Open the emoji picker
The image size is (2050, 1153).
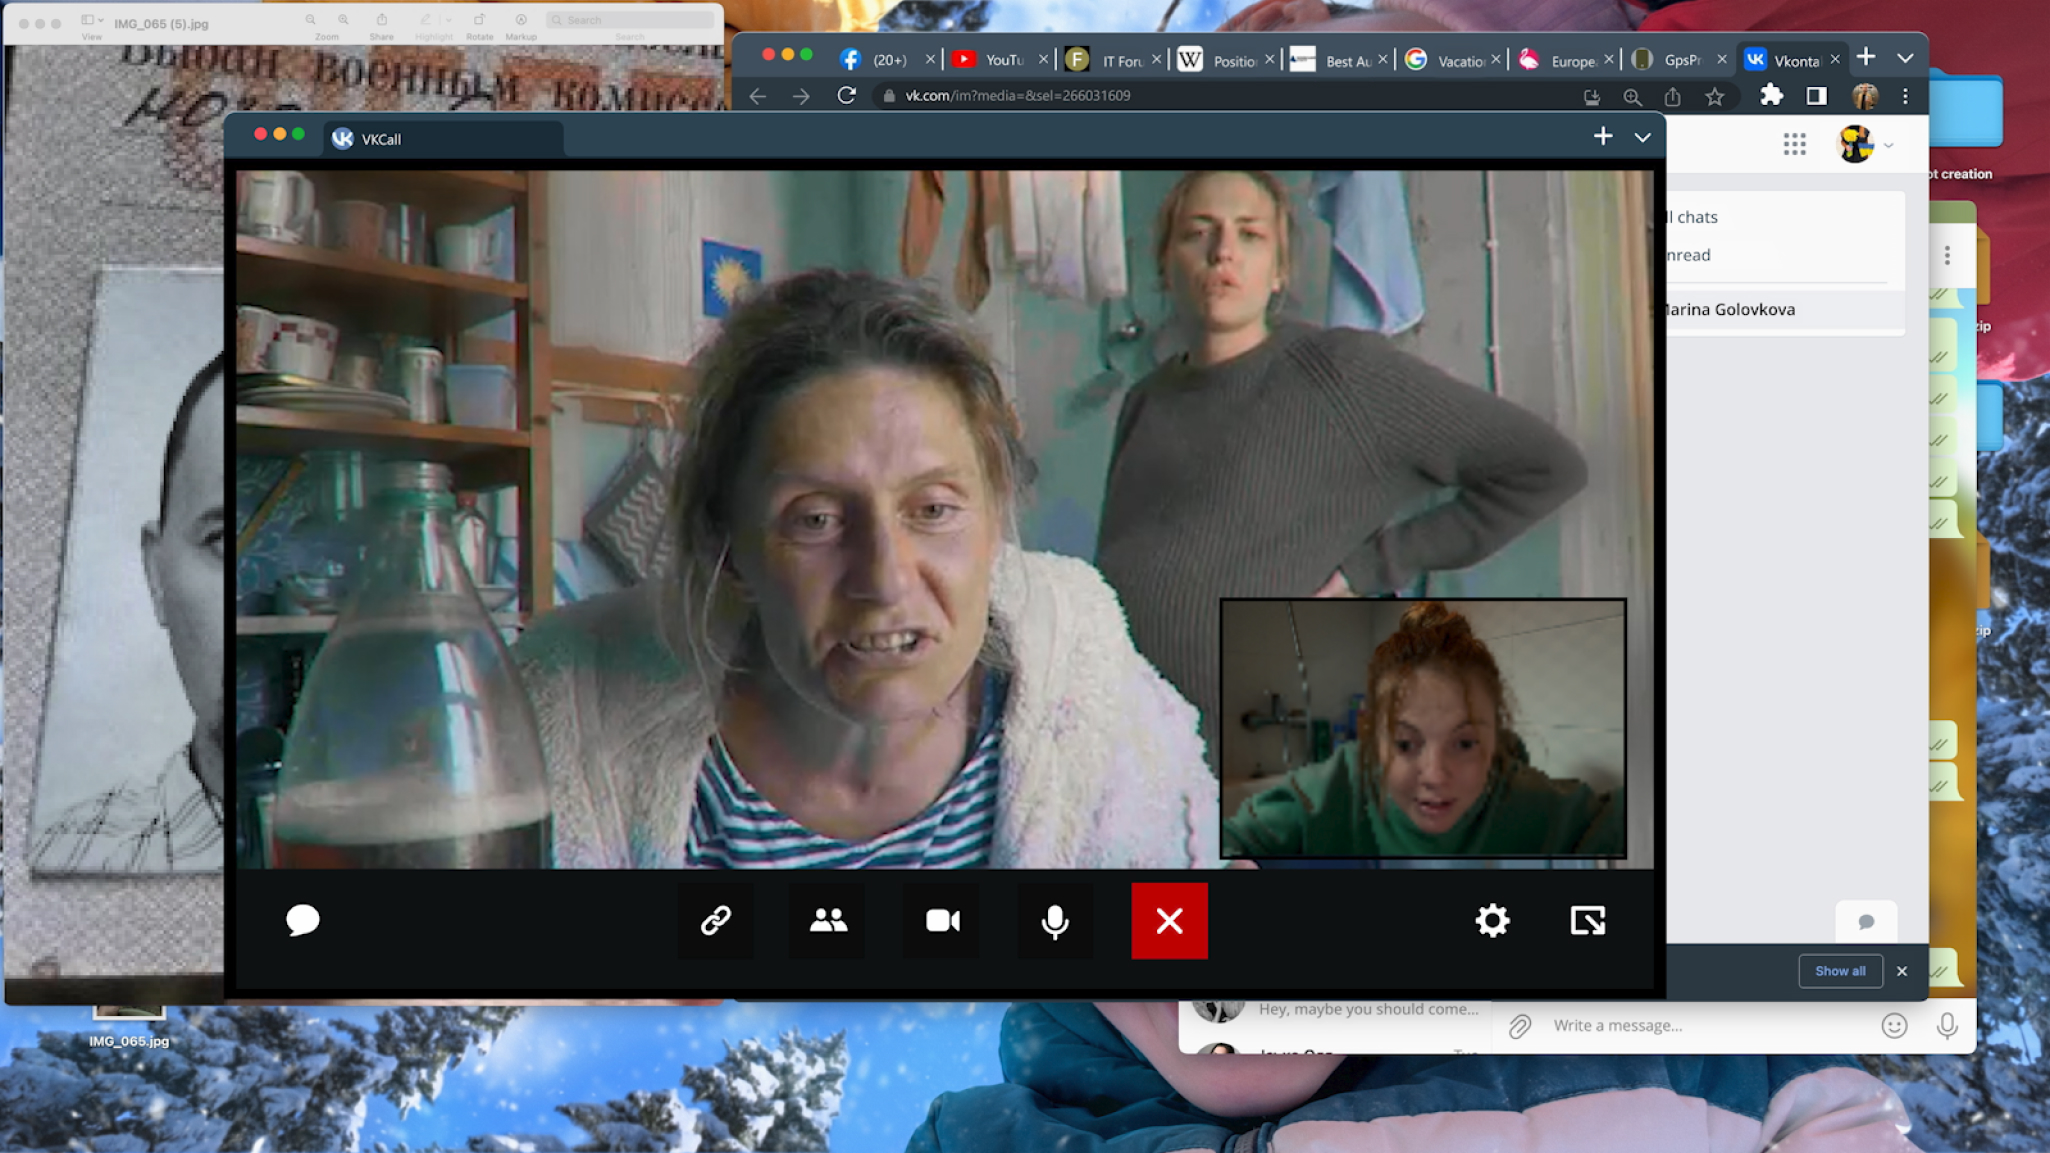(1894, 1025)
